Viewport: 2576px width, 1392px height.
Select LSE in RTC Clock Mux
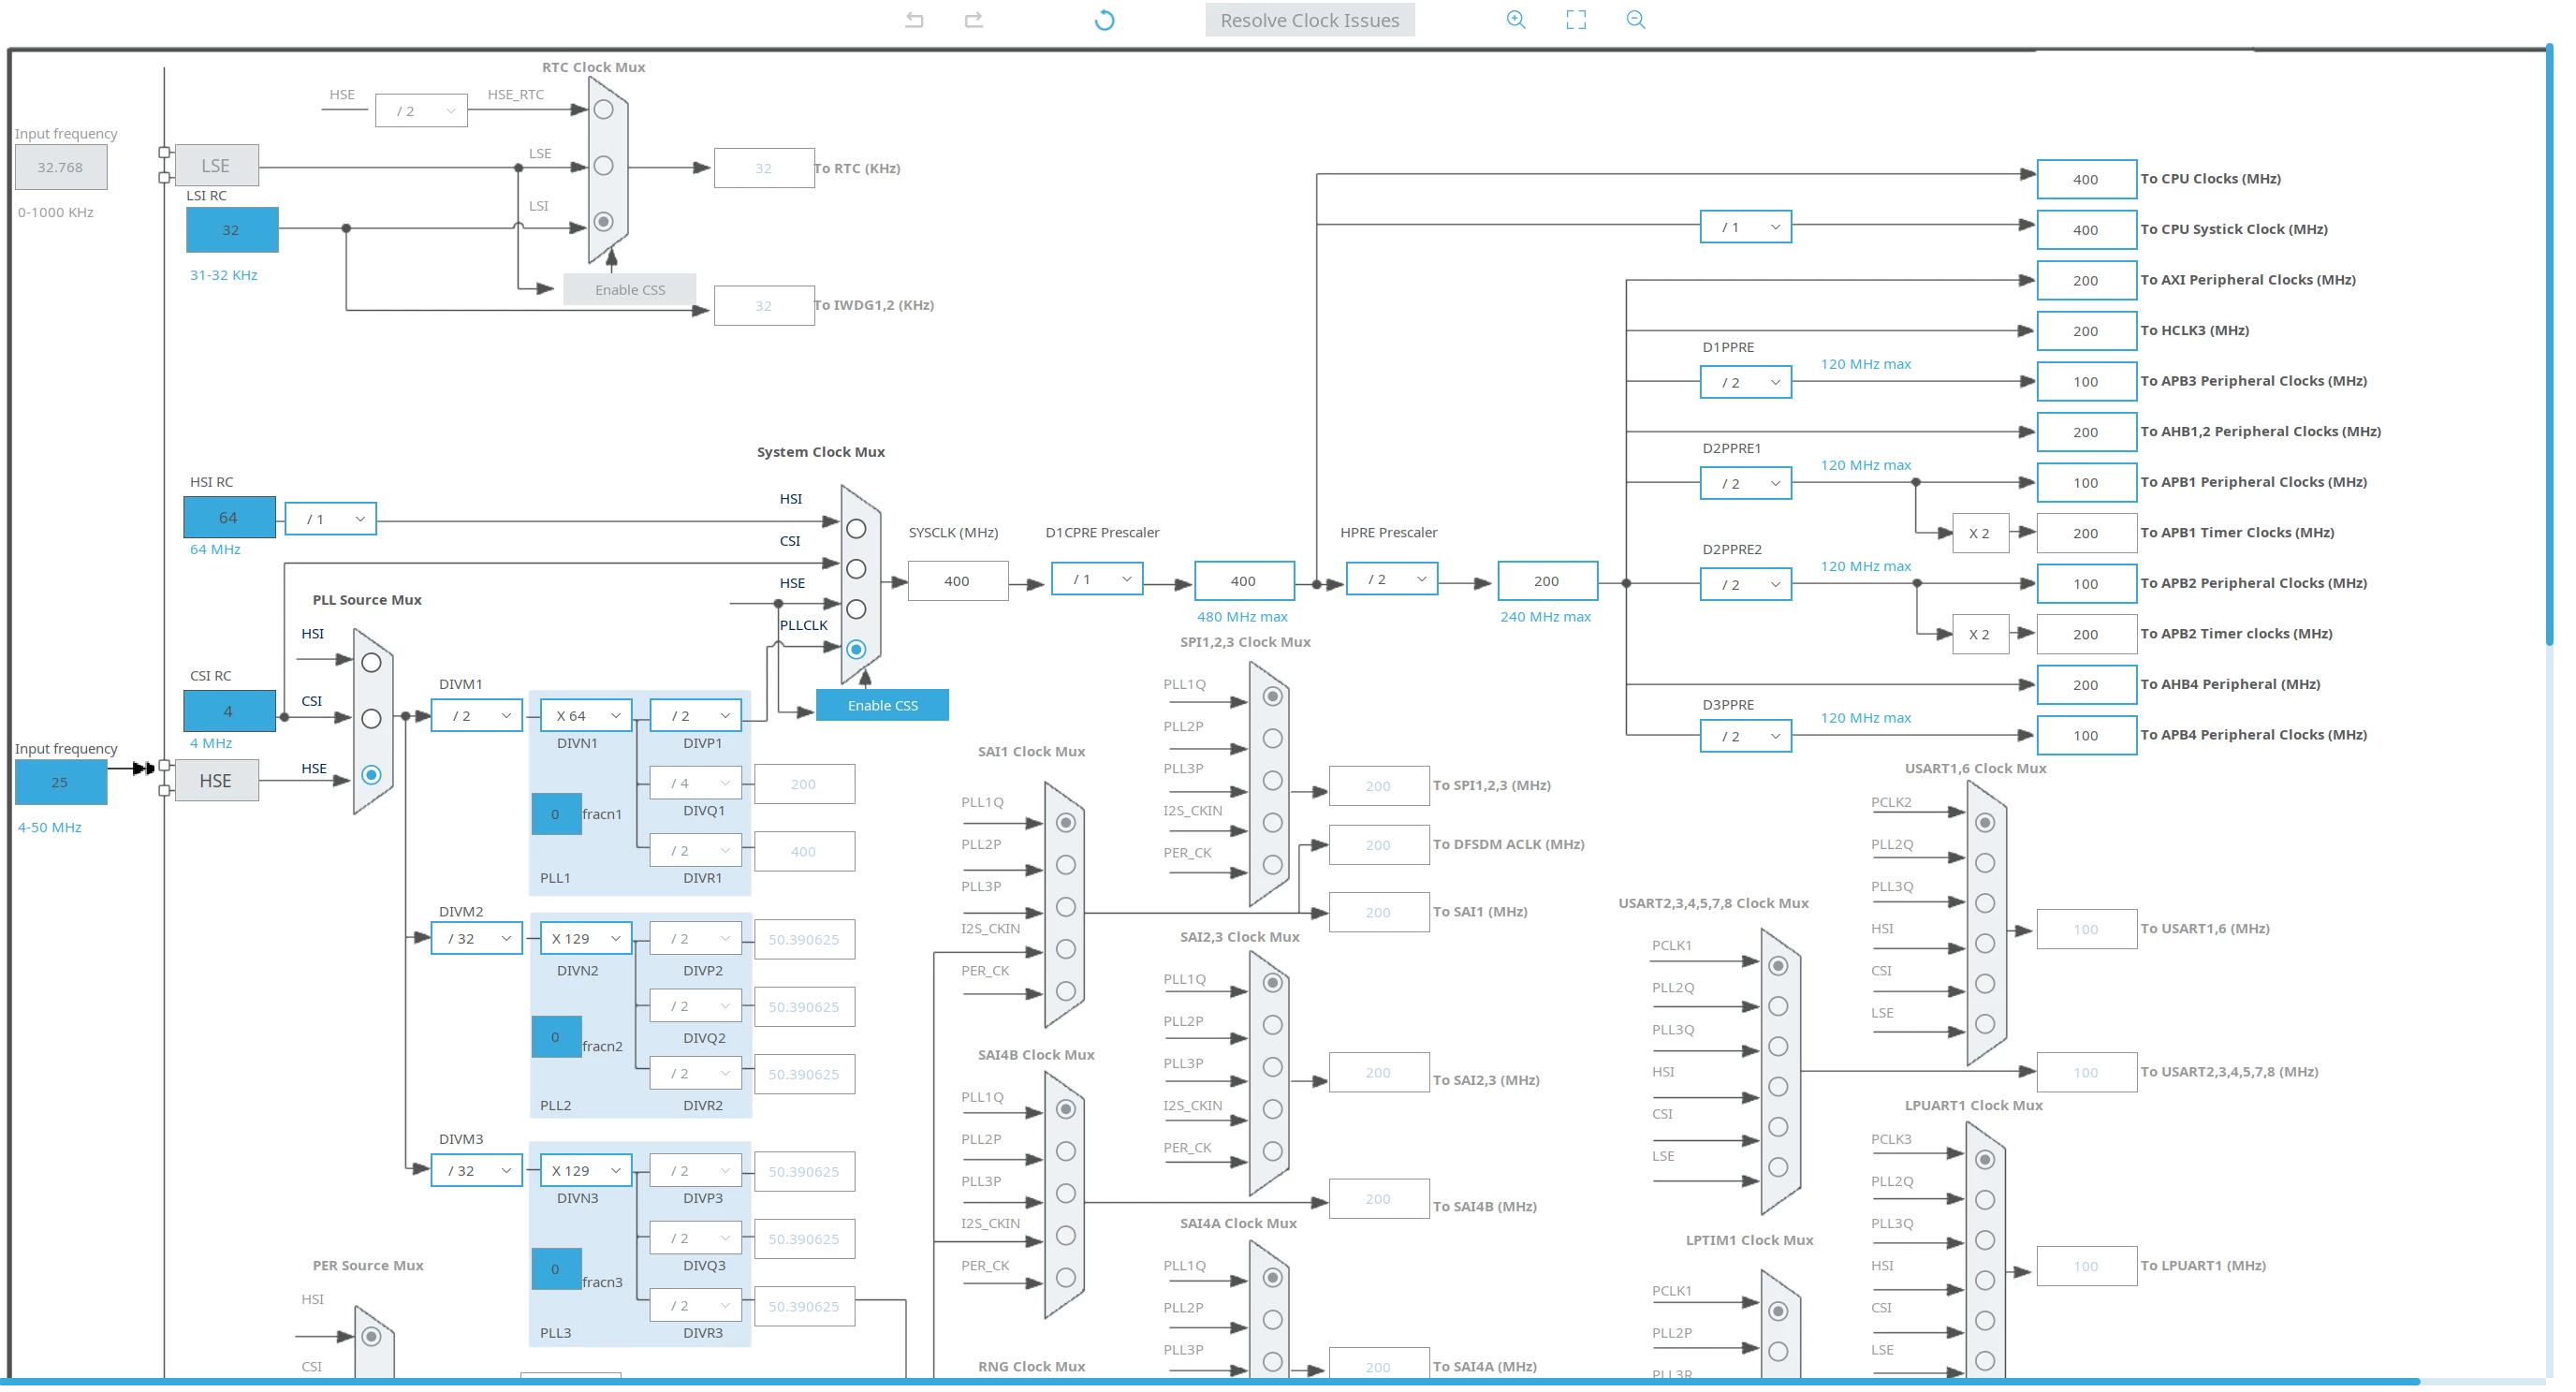click(603, 165)
